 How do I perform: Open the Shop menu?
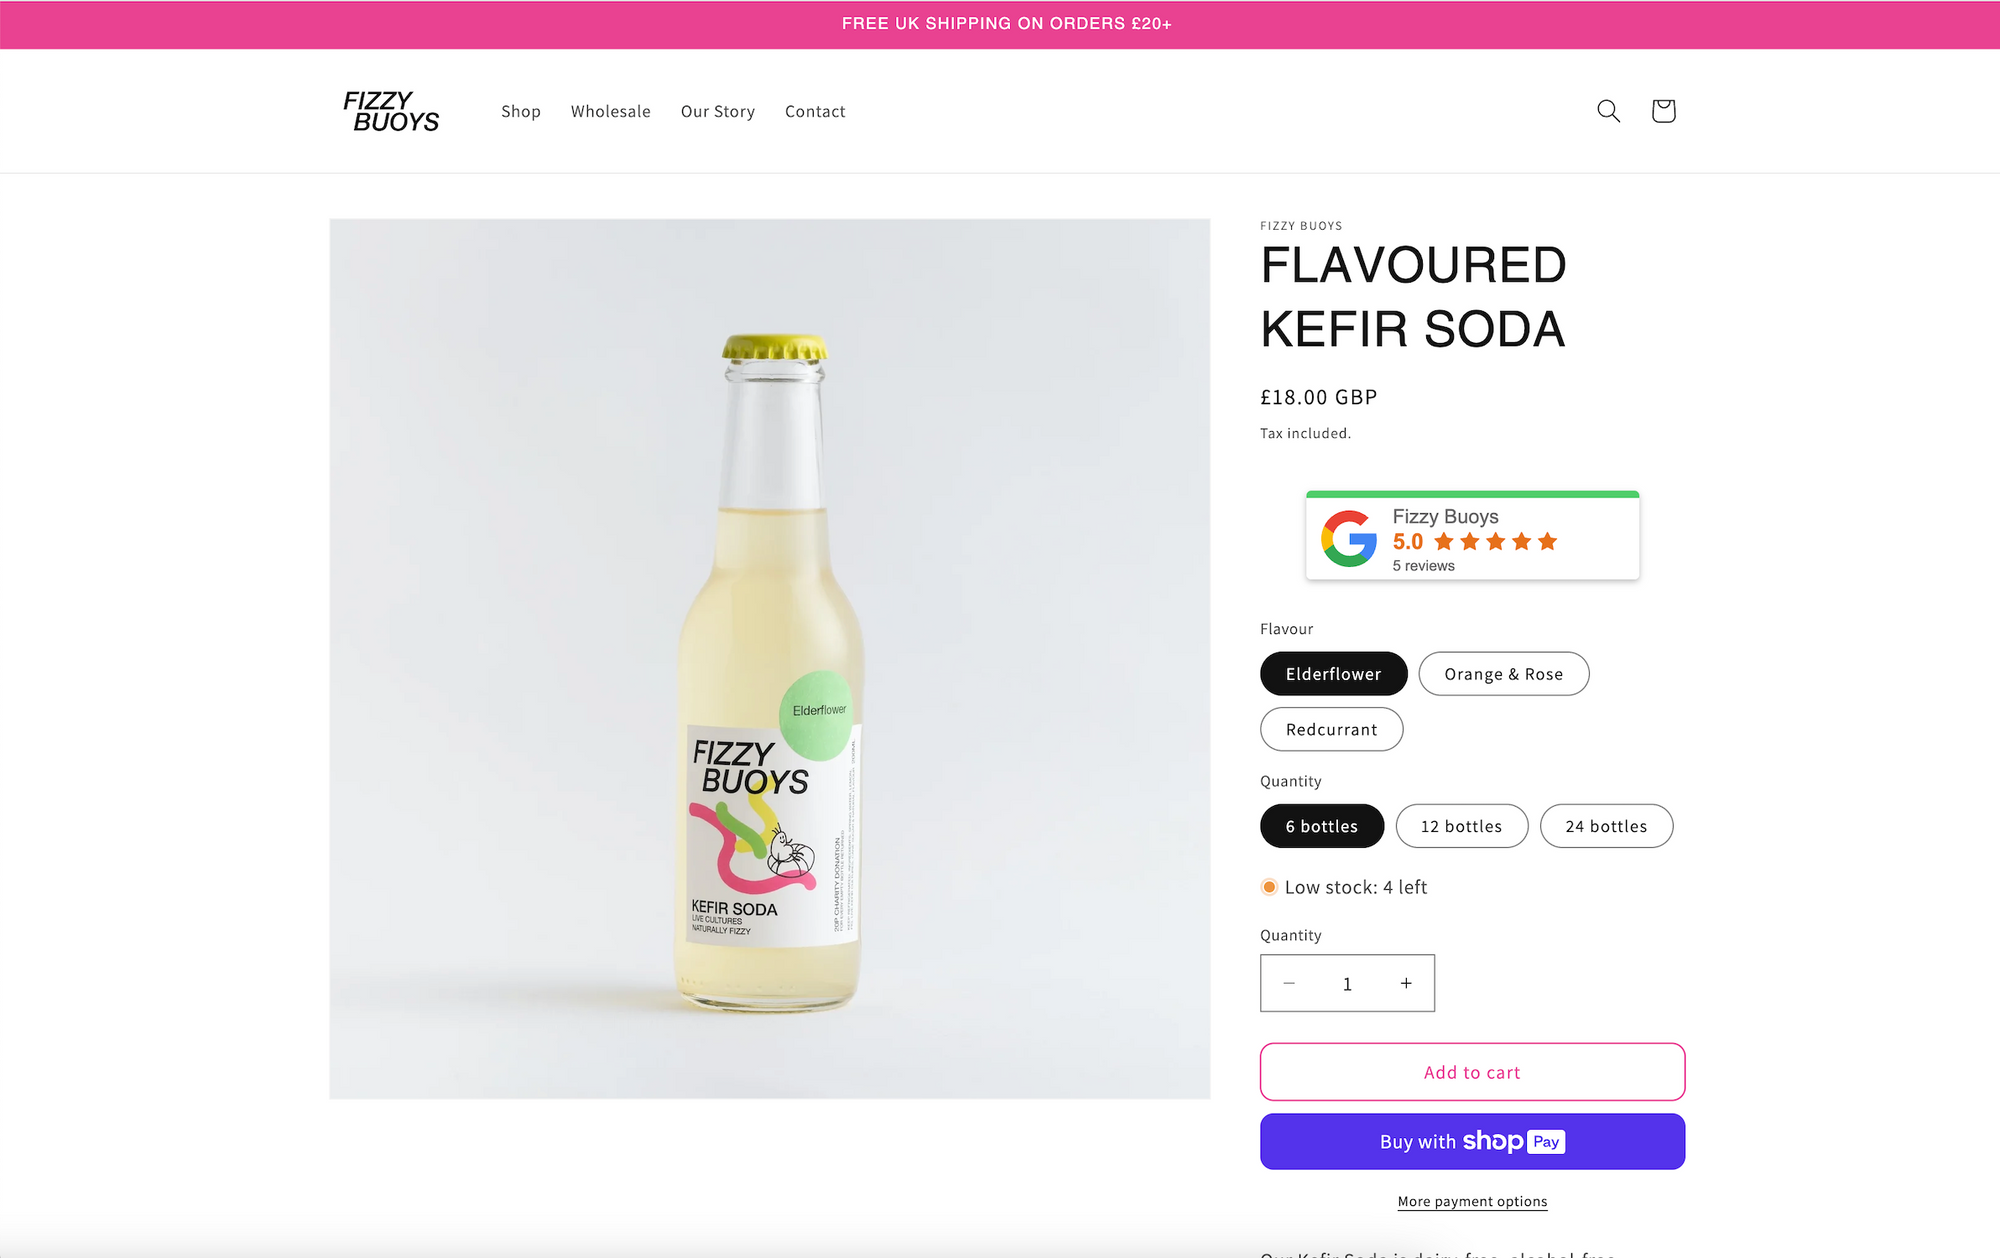click(521, 111)
